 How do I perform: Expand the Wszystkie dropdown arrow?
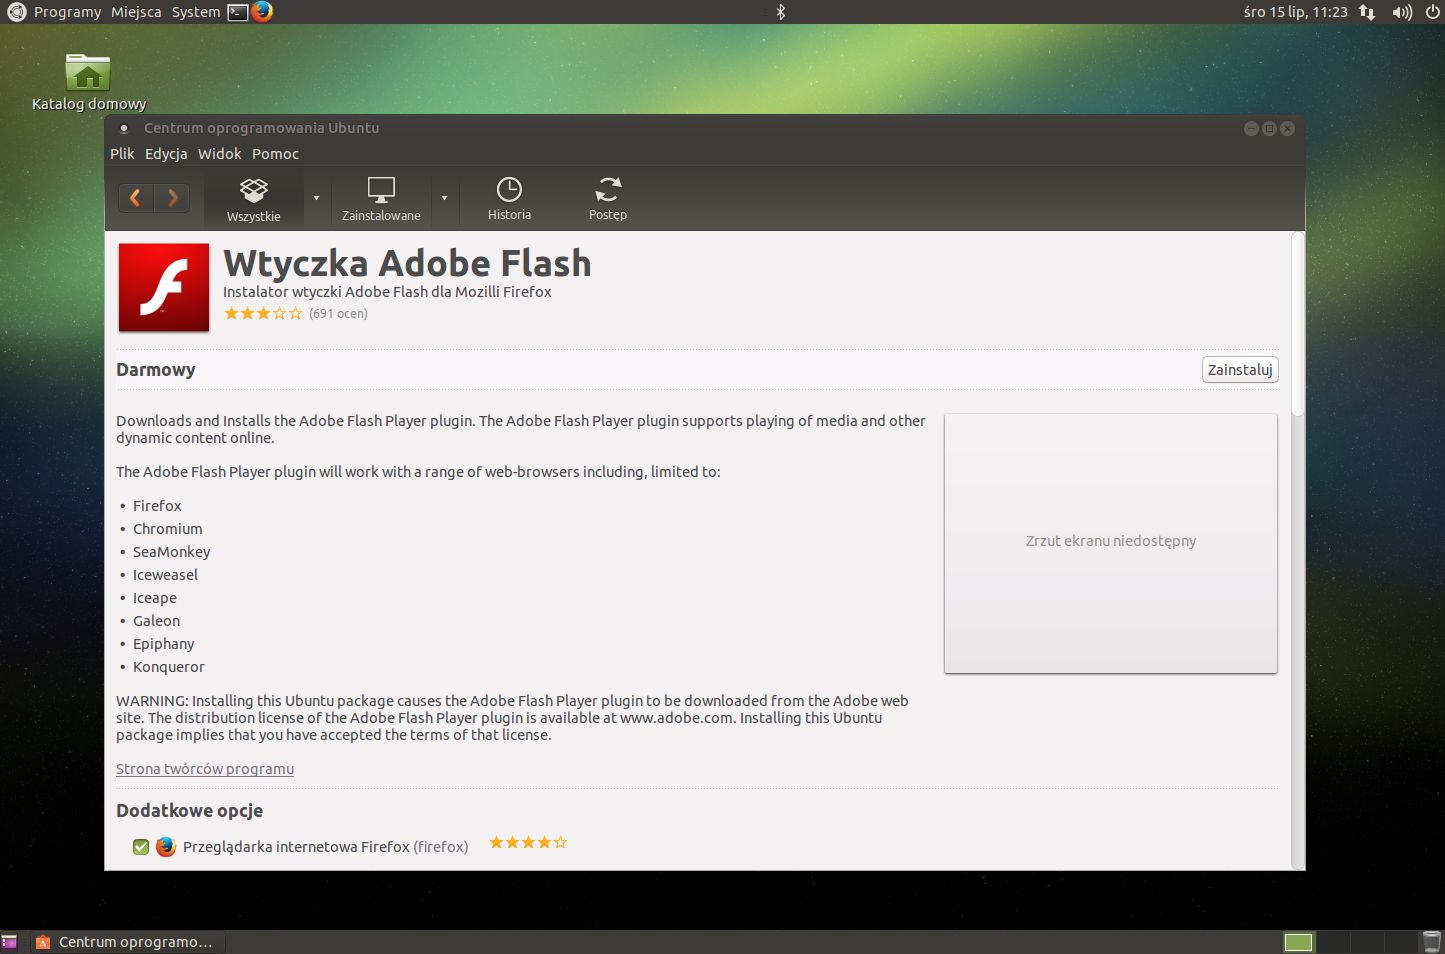pyautogui.click(x=316, y=198)
